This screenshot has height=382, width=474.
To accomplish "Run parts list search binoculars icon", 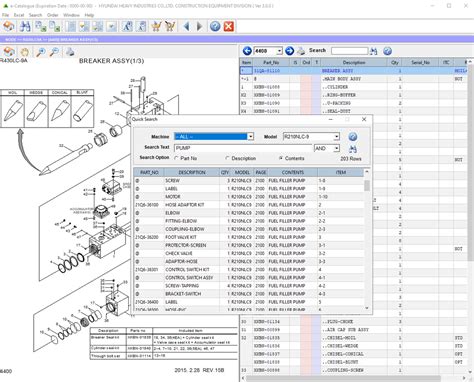I will pyautogui.click(x=374, y=51).
